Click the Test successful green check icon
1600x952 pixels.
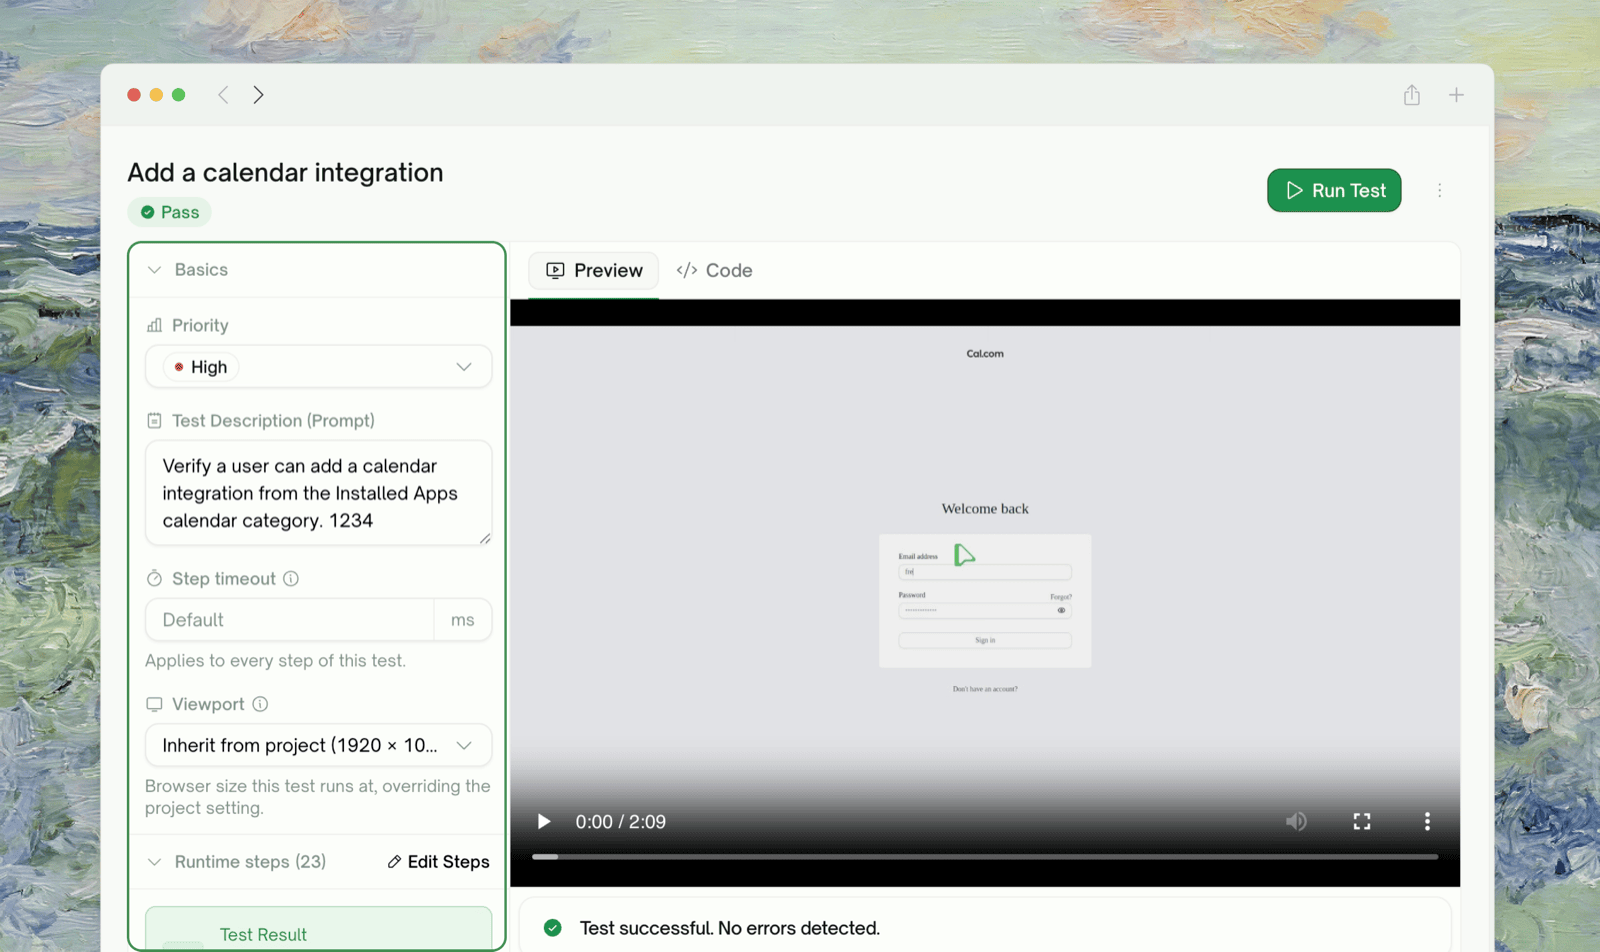(552, 928)
